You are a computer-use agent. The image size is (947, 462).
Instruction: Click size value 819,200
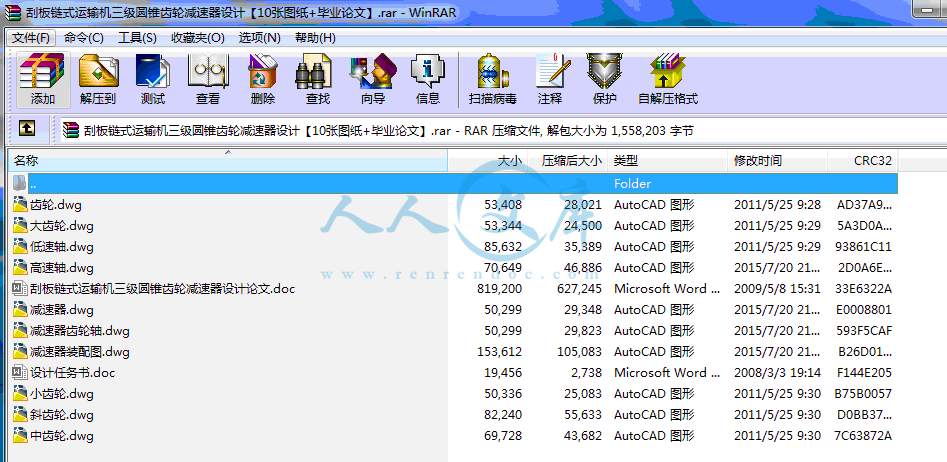[x=499, y=289]
